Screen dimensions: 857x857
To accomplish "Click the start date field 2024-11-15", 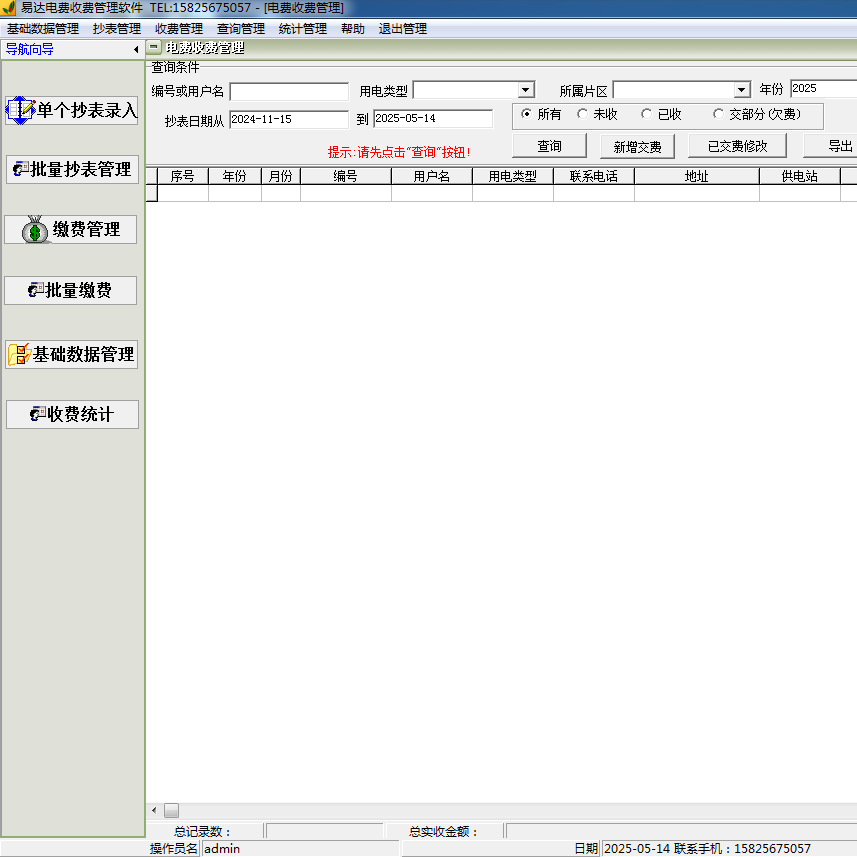I will 289,119.
